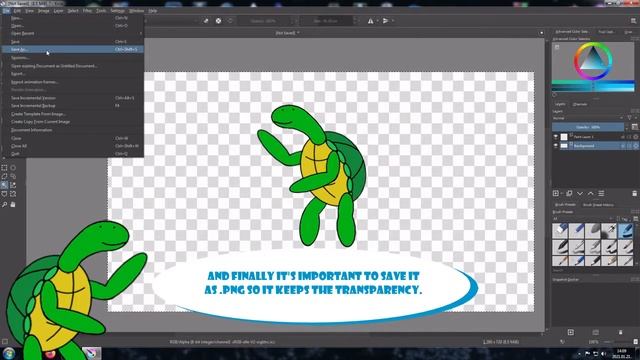Expand the Open Recent submenu
This screenshot has height=360, width=640.
[73, 33]
